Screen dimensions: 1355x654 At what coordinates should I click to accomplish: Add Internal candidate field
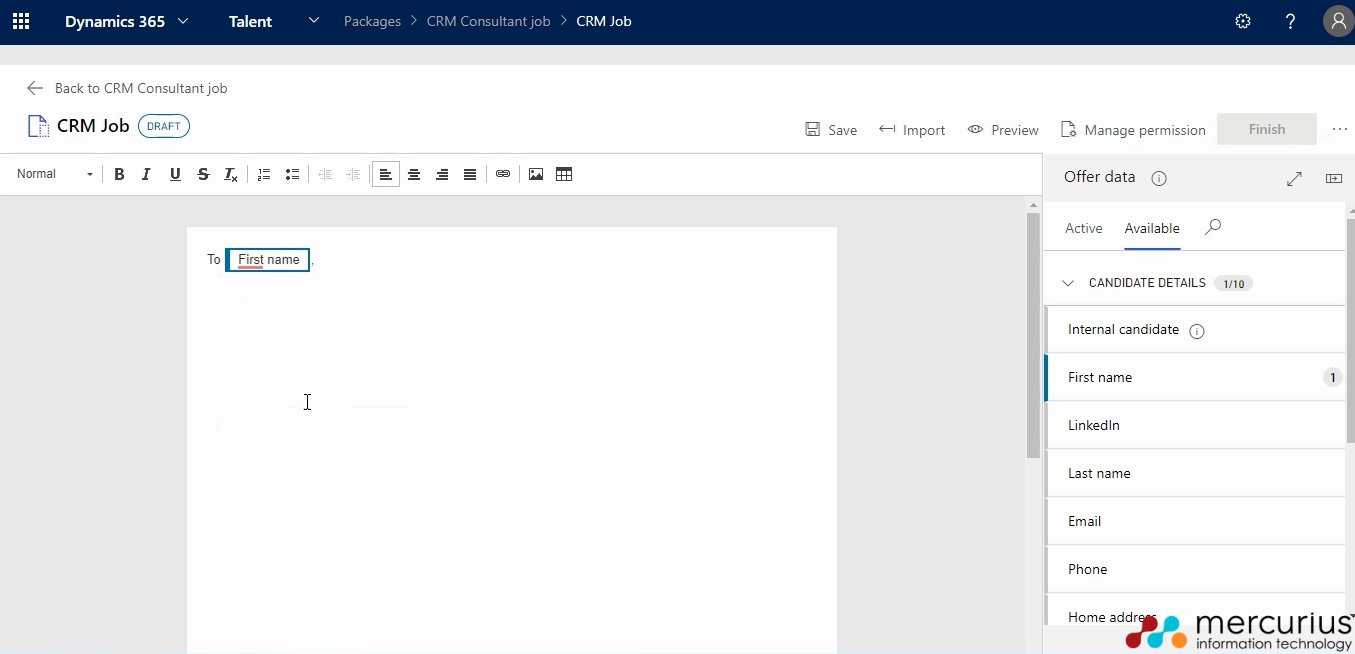1194,330
